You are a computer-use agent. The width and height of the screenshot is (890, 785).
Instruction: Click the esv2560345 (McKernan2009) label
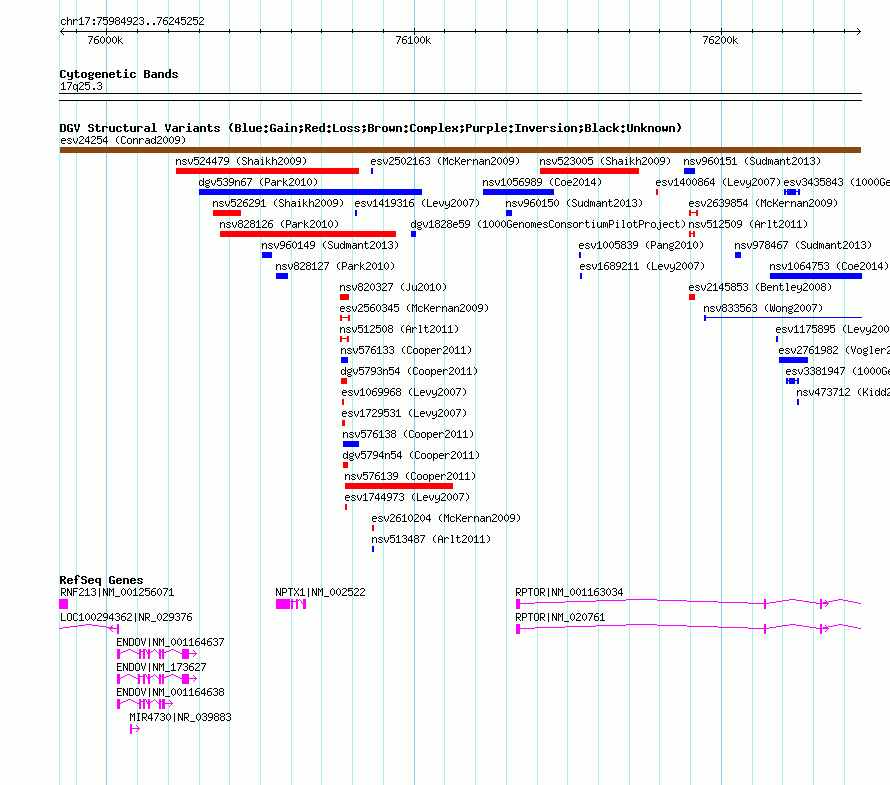(414, 308)
